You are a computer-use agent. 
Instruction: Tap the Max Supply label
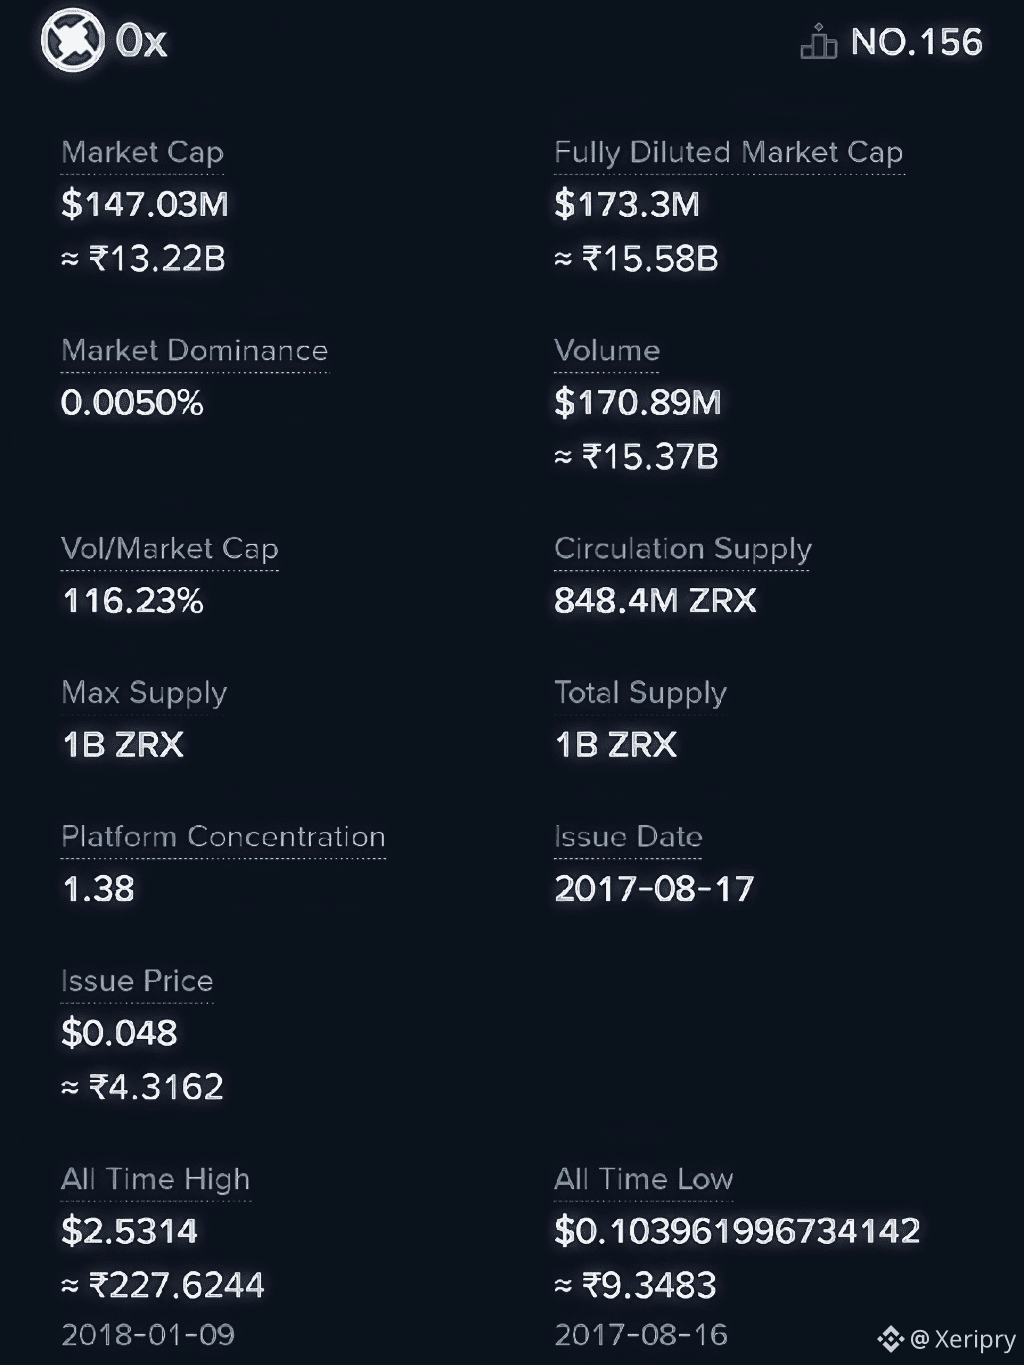[144, 693]
